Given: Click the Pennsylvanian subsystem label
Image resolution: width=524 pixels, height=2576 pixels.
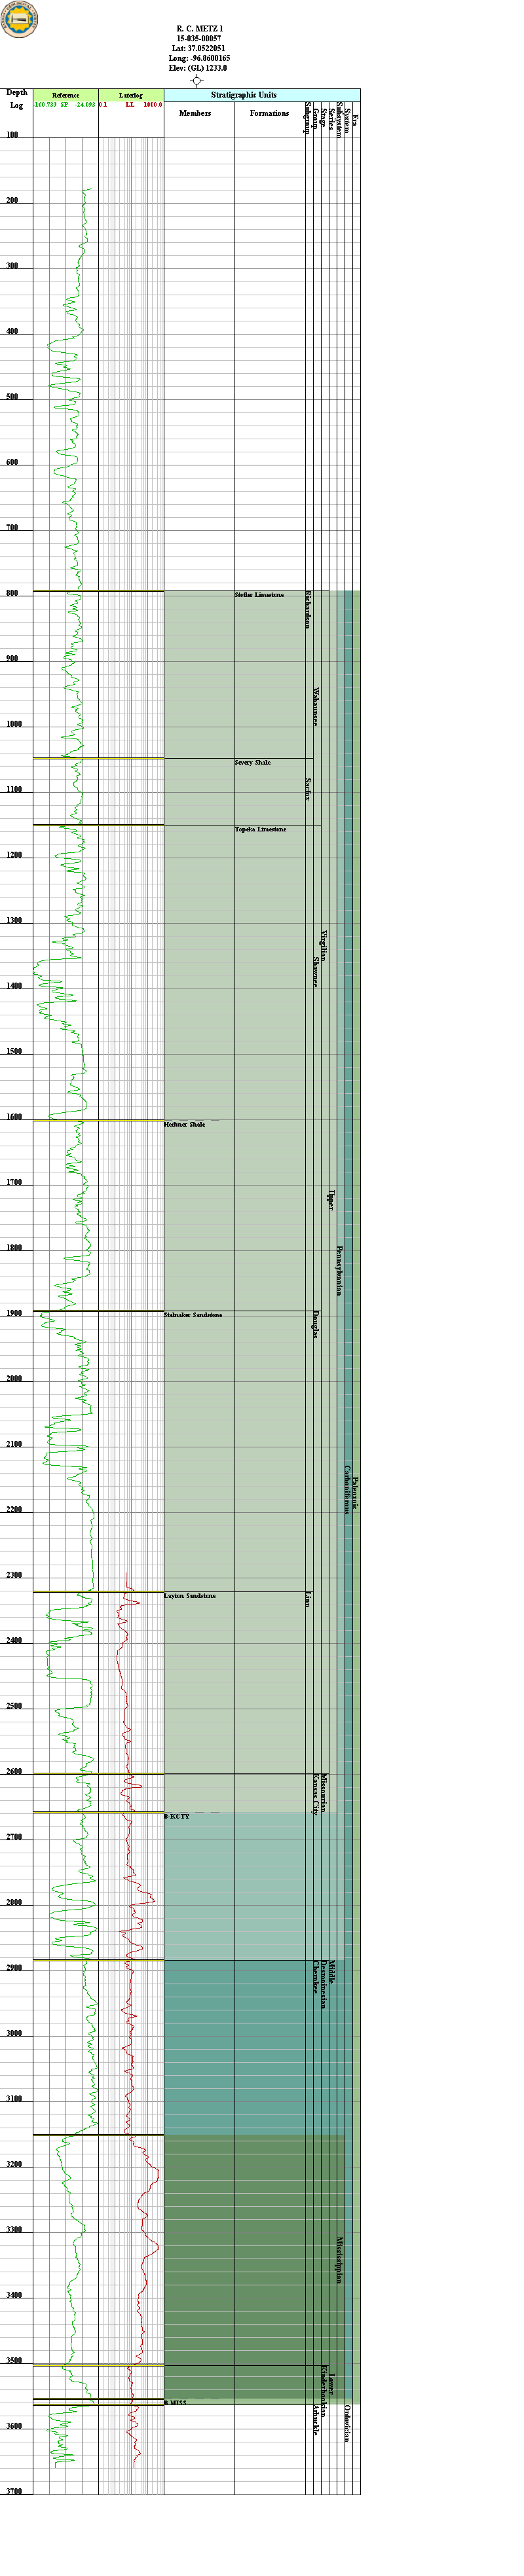Looking at the screenshot, I should click(x=339, y=1270).
